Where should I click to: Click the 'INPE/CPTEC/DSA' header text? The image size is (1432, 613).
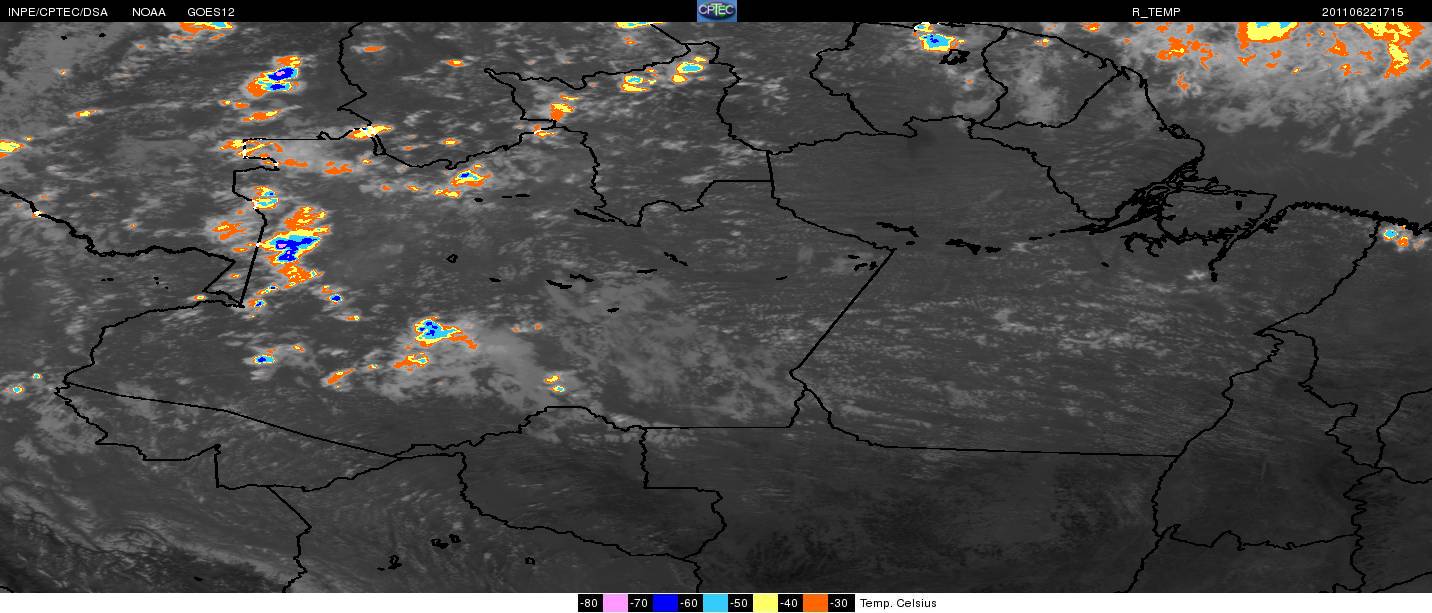58,12
